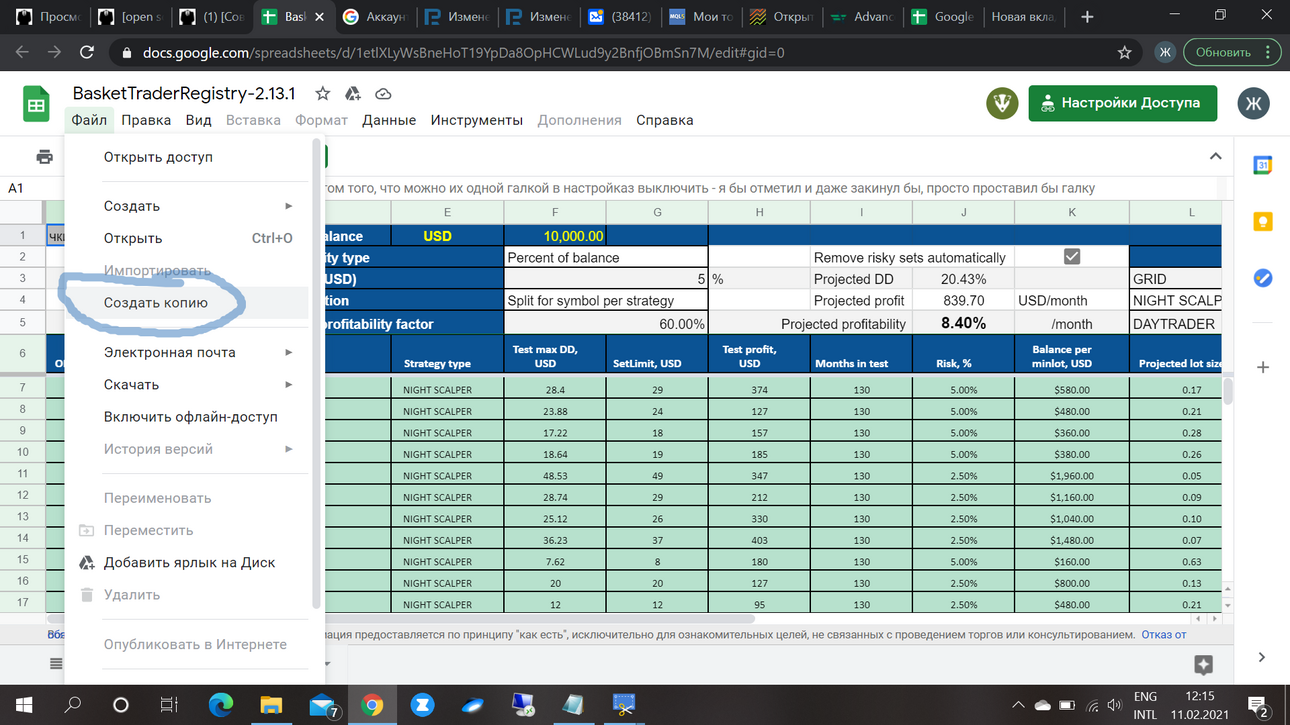Screen dimensions: 1290x725
Task: Open the Chrome icon in the taskbar
Action: (x=372, y=704)
